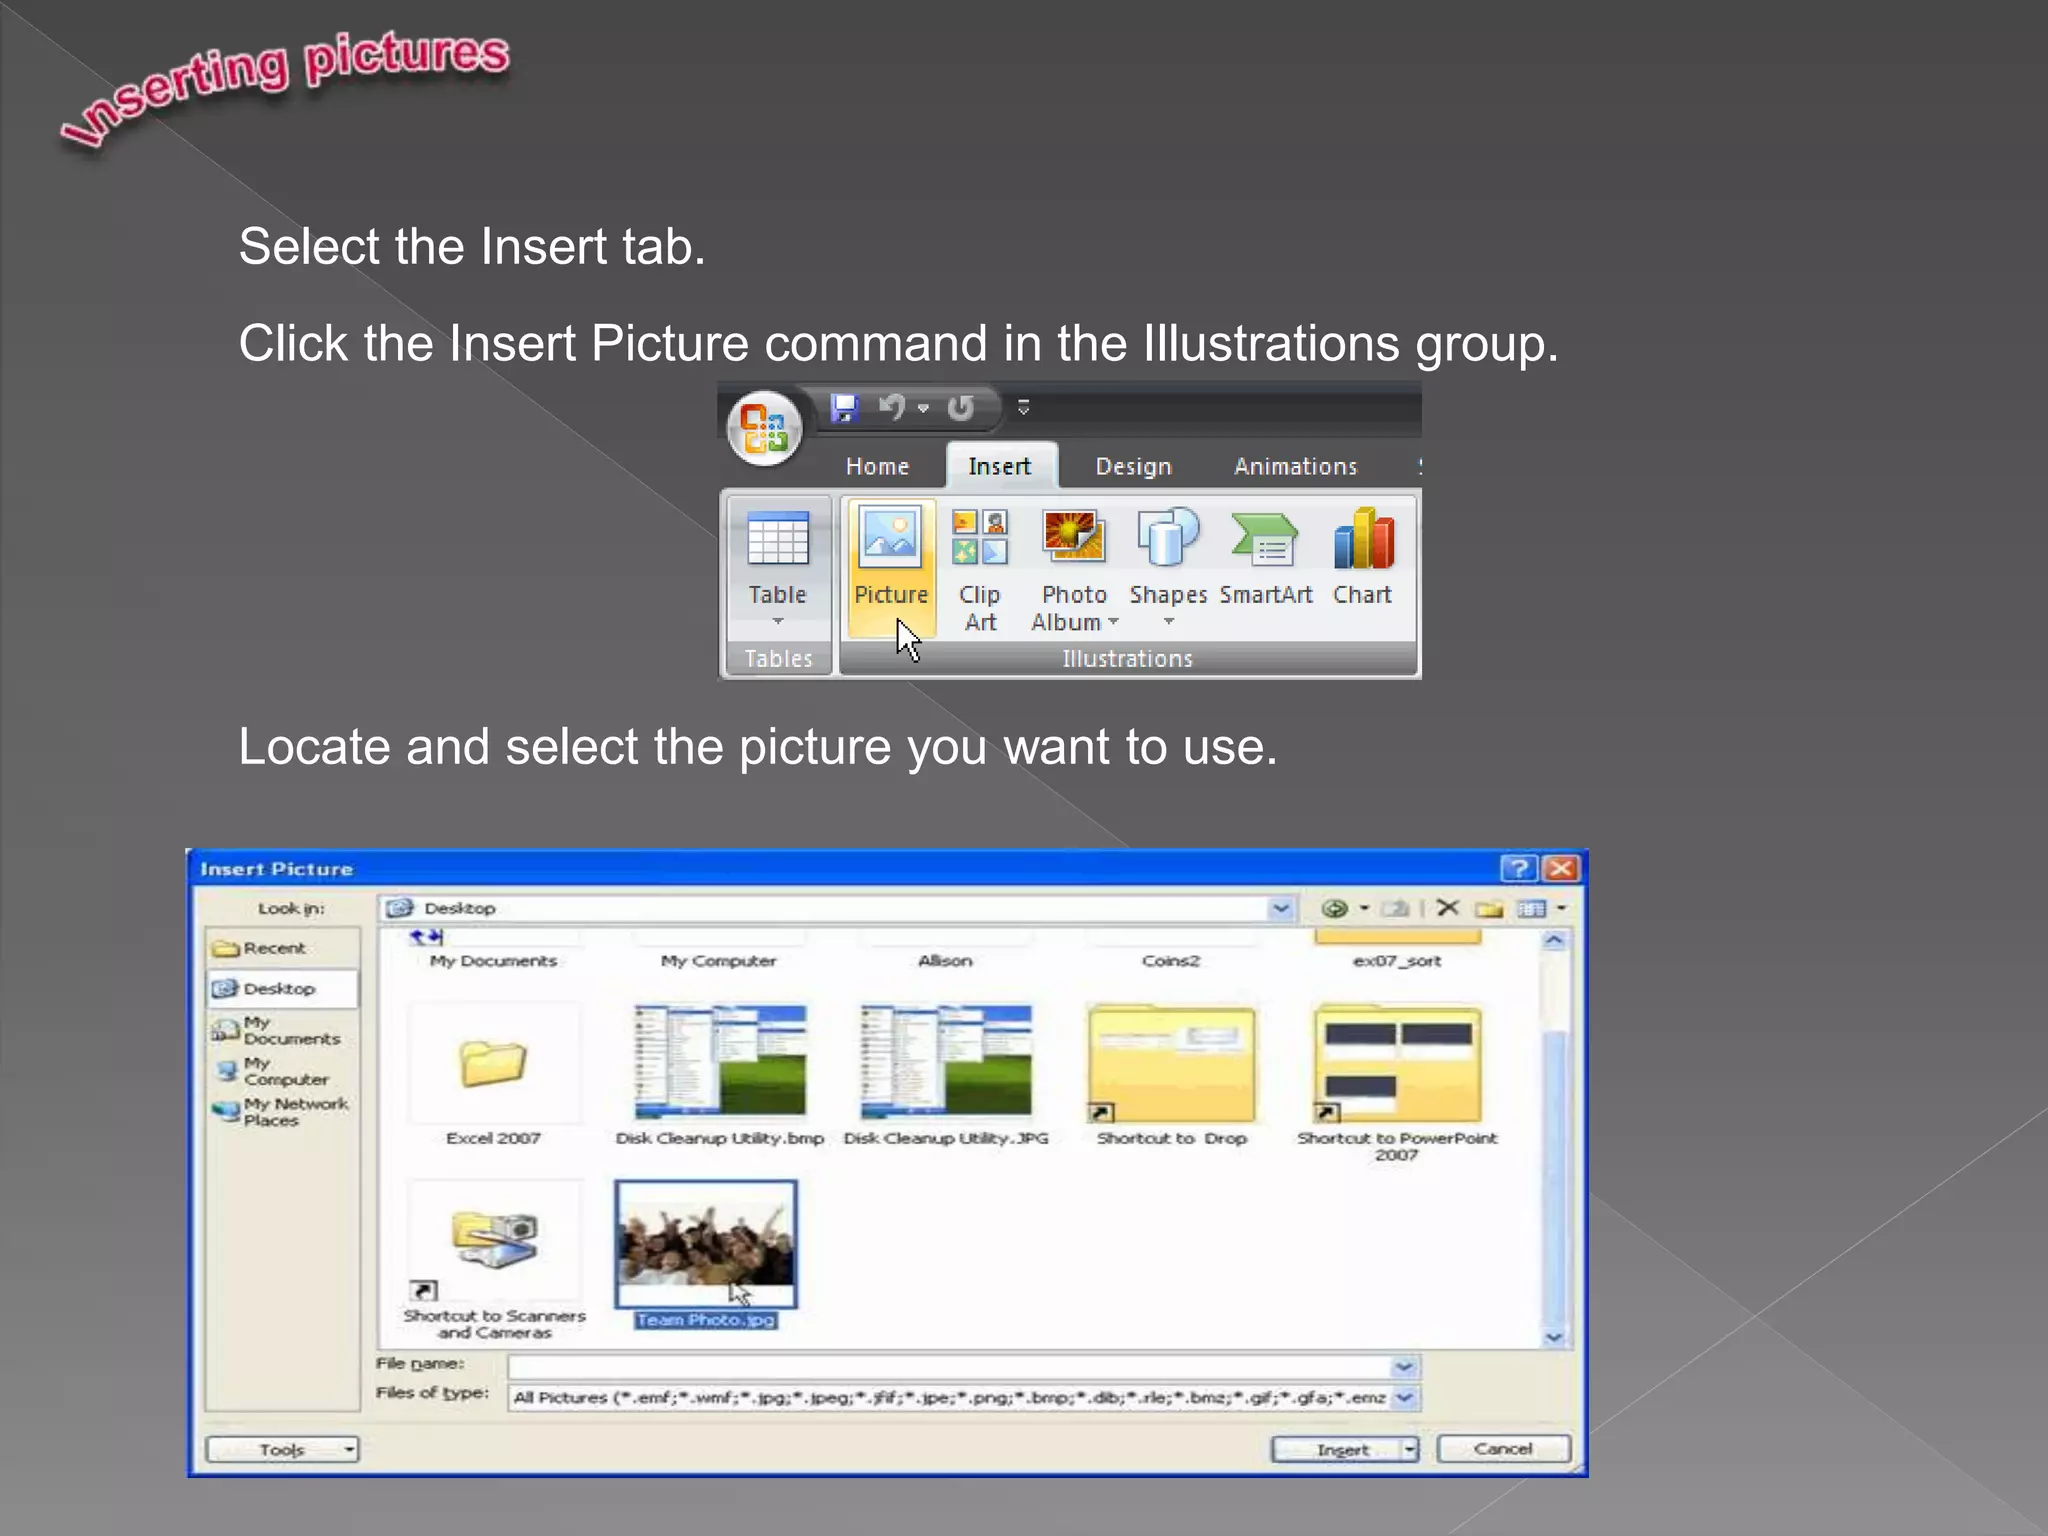Click the ex07_sort item label
The width and height of the screenshot is (2048, 1536).
click(1396, 960)
